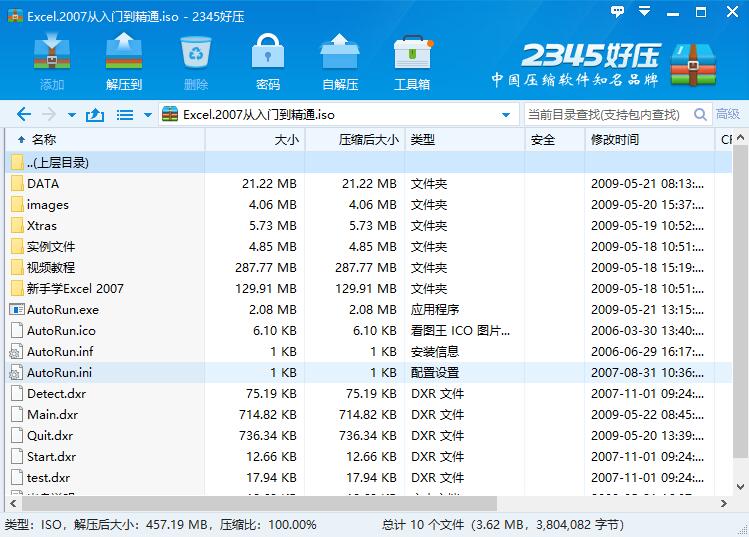Select the test.dxr file name

pyautogui.click(x=48, y=478)
